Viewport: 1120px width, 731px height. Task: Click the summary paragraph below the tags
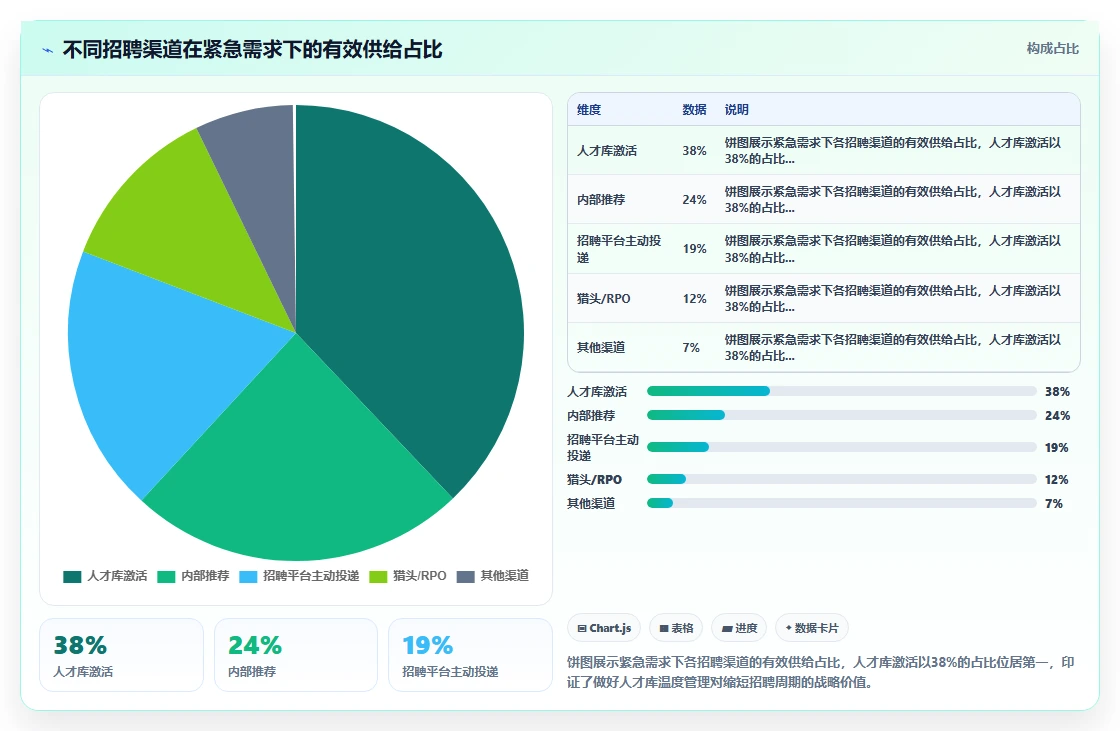coord(821,672)
